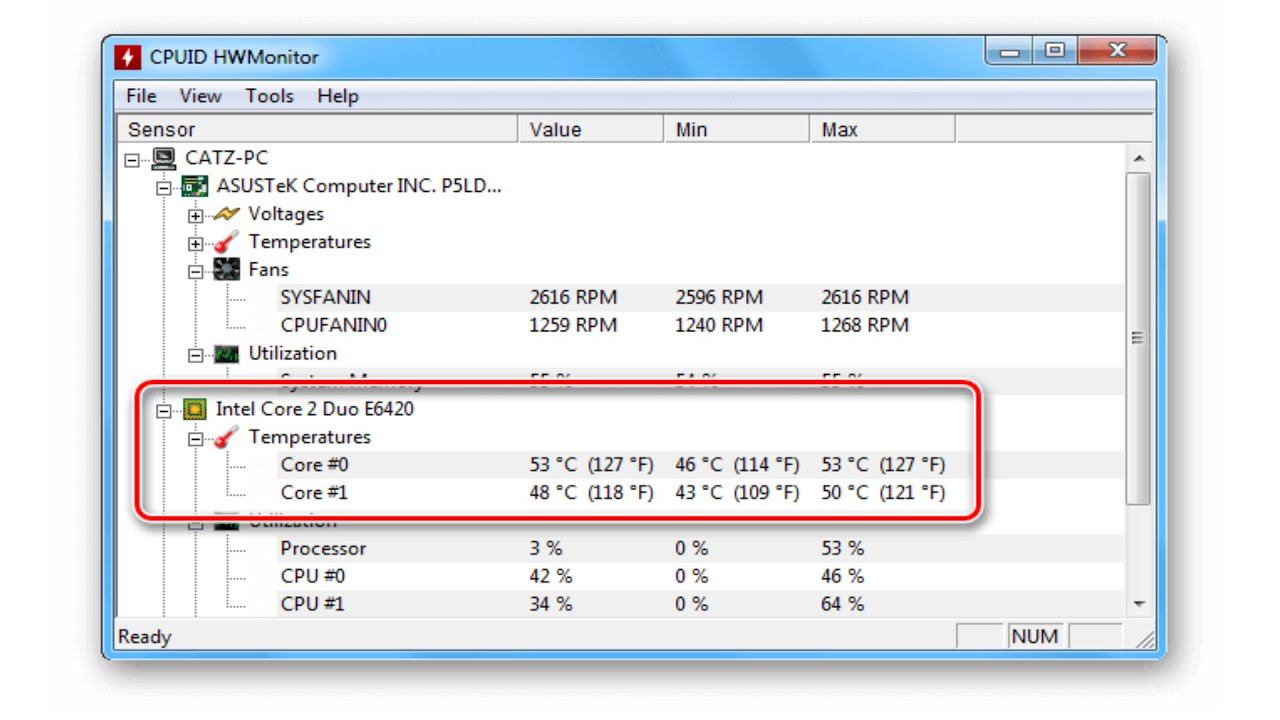Collapse the Intel Core 2 Duo E6420 node

[165, 410]
